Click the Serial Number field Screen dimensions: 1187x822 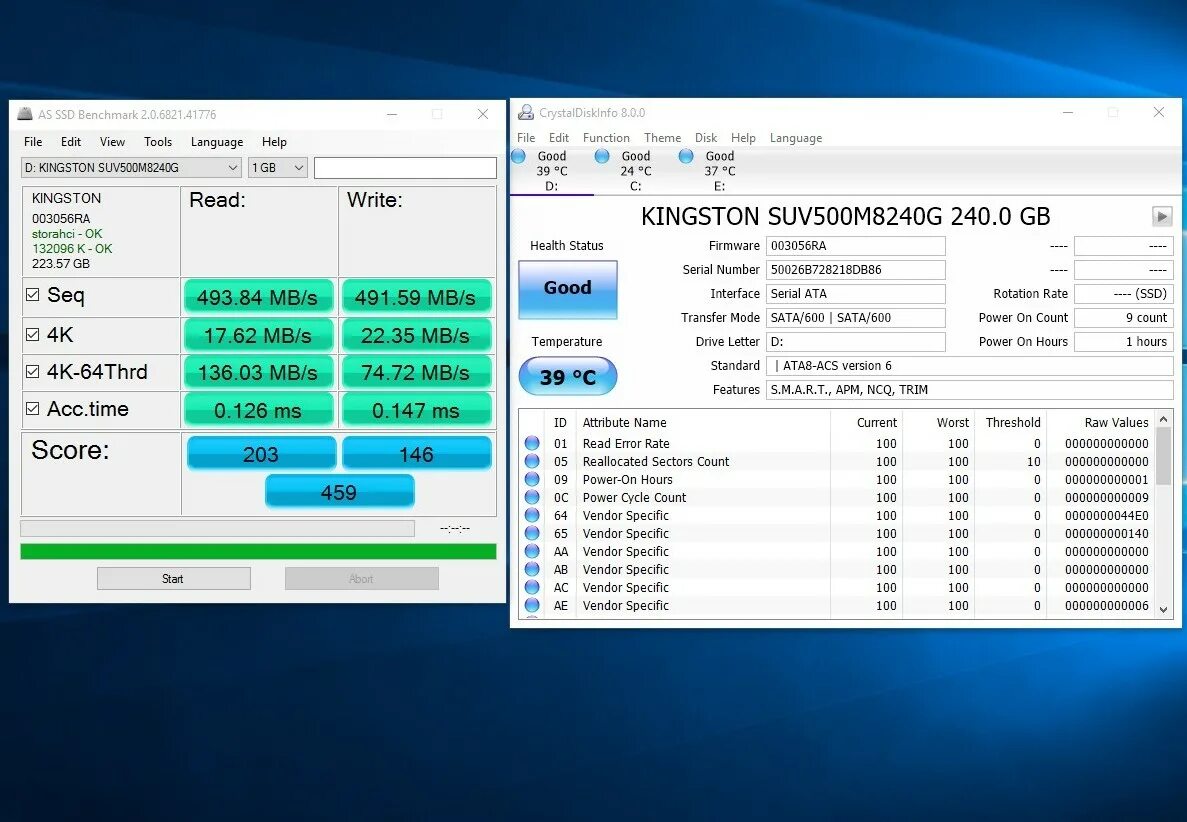(855, 269)
